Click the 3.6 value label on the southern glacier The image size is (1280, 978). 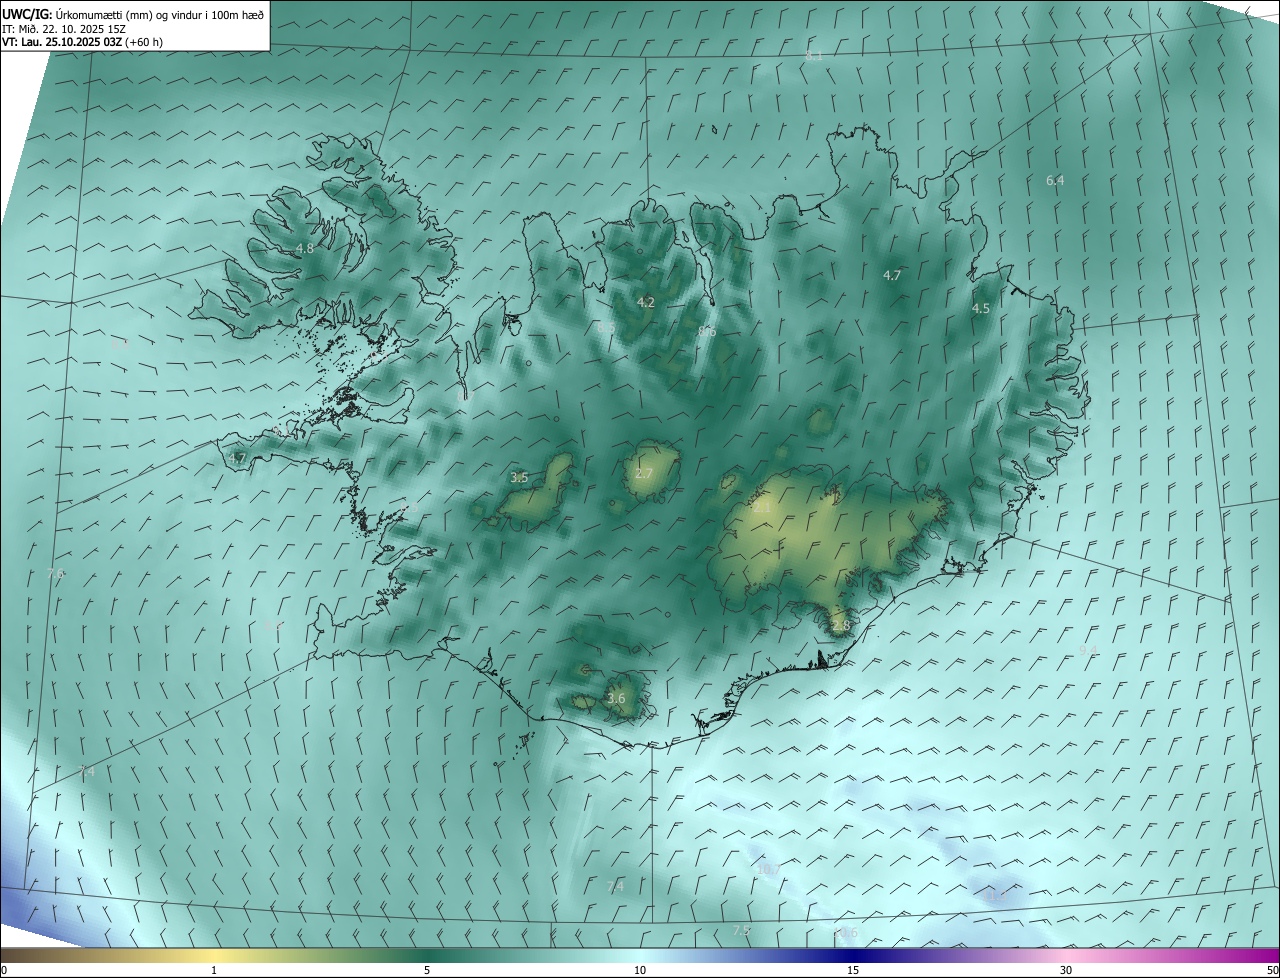[x=616, y=699]
